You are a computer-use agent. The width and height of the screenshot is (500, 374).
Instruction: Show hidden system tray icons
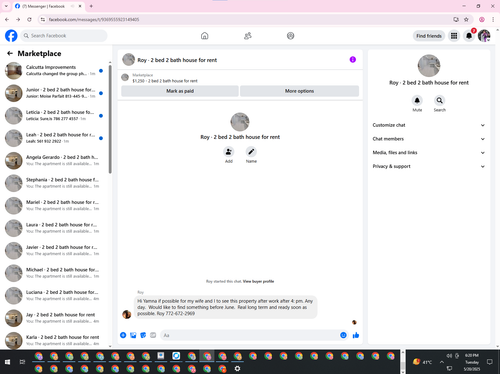(442, 362)
